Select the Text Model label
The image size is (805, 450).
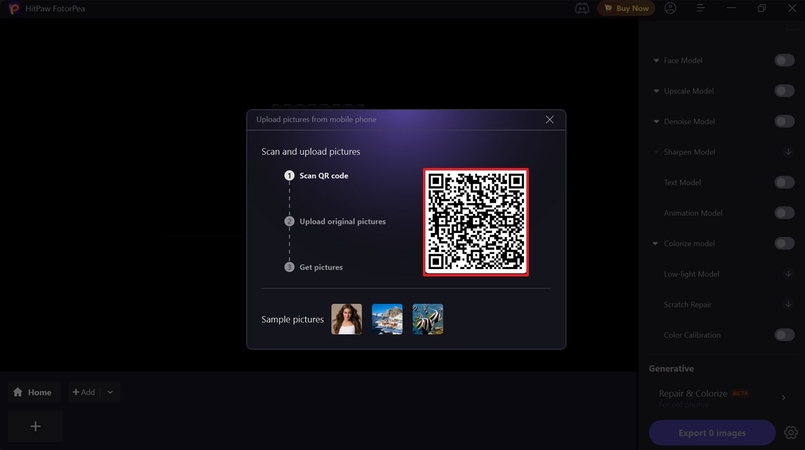(x=682, y=182)
